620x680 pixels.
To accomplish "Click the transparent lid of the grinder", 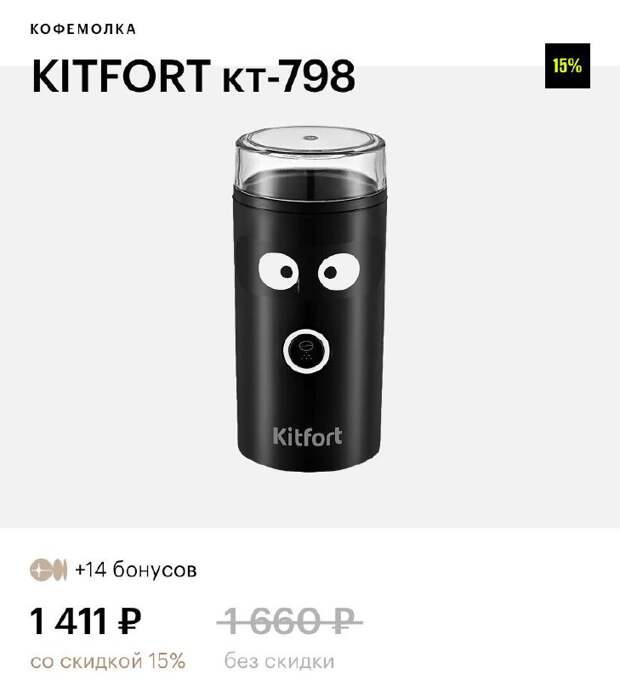I will point(310,158).
